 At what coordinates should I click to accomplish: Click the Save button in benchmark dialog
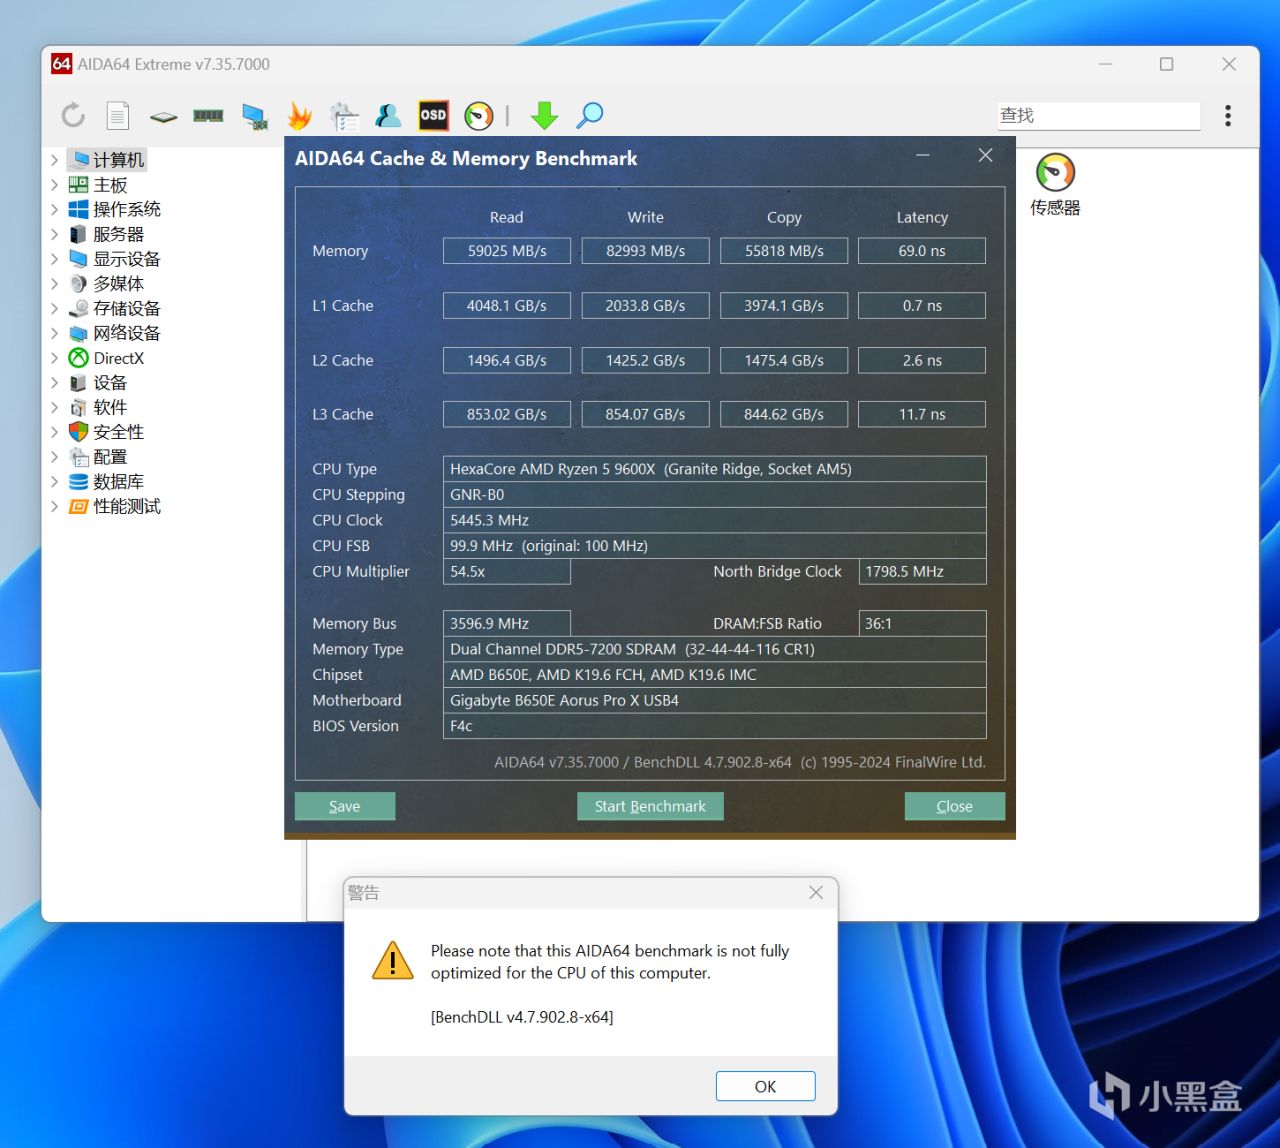click(345, 806)
